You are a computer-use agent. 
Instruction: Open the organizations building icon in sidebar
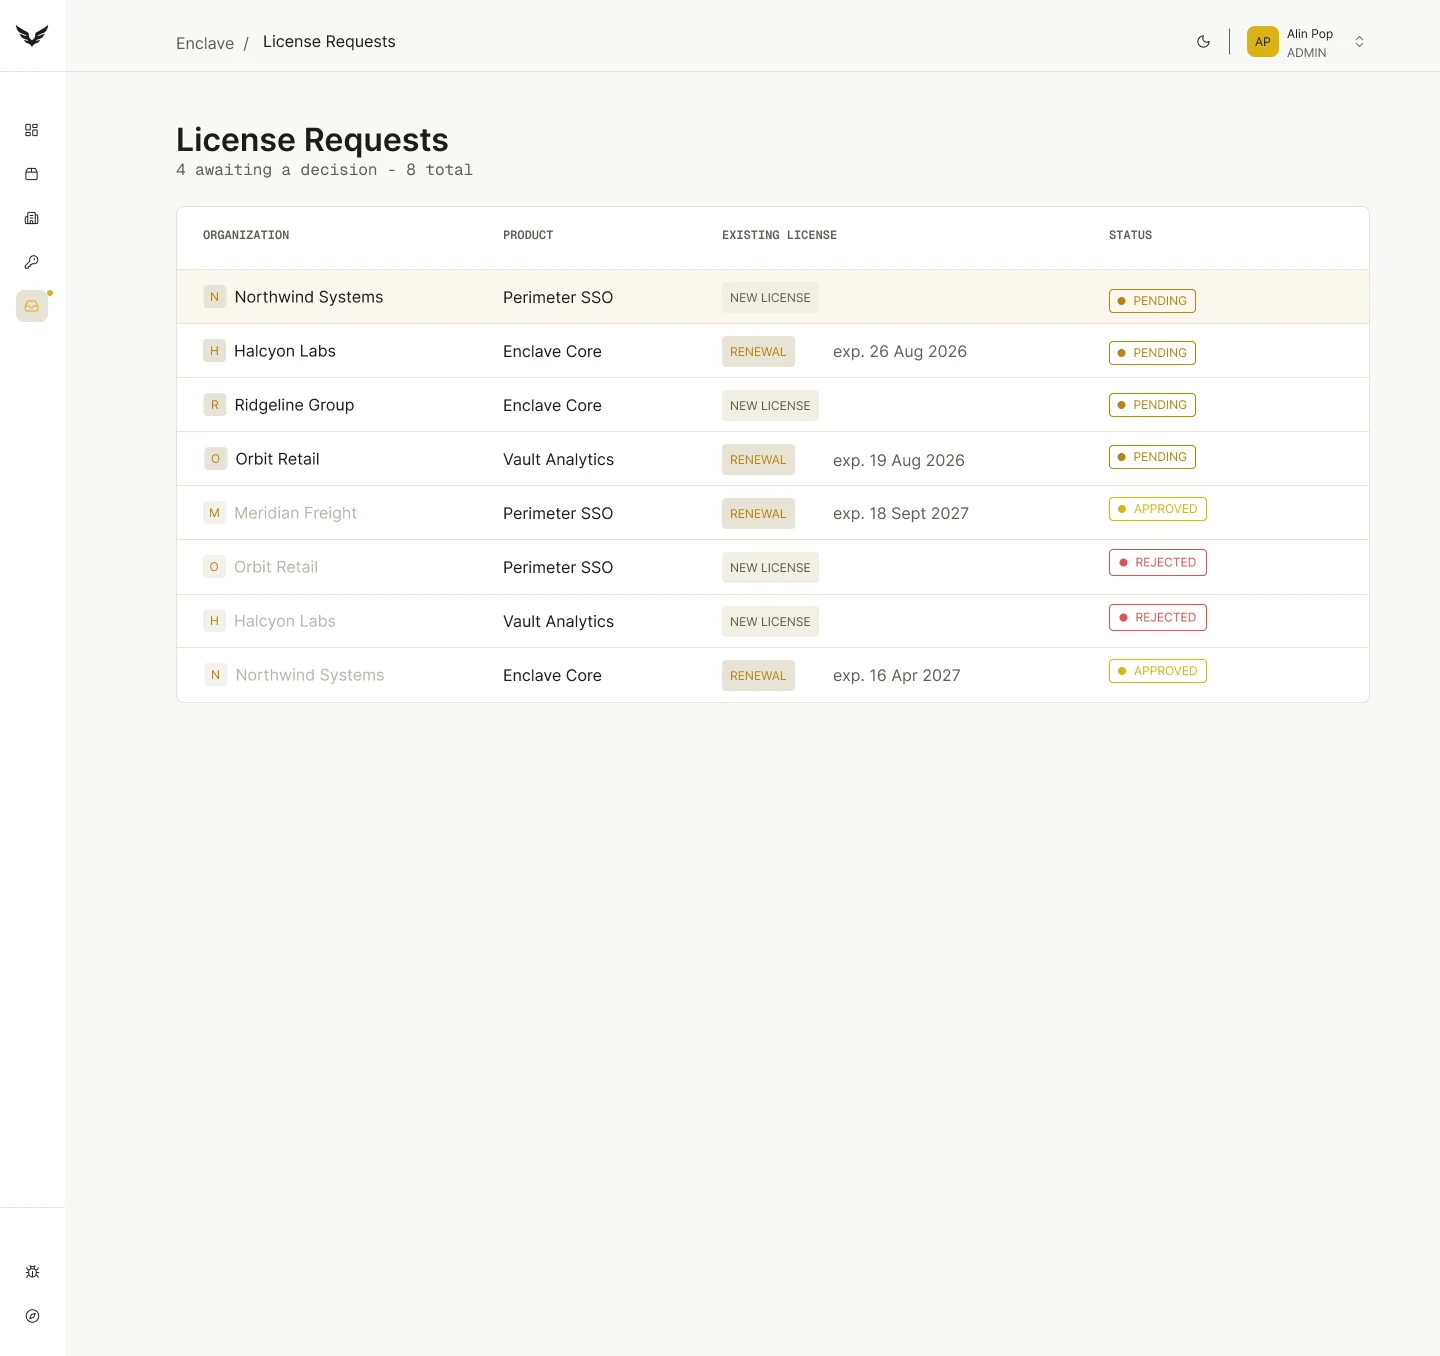32,218
